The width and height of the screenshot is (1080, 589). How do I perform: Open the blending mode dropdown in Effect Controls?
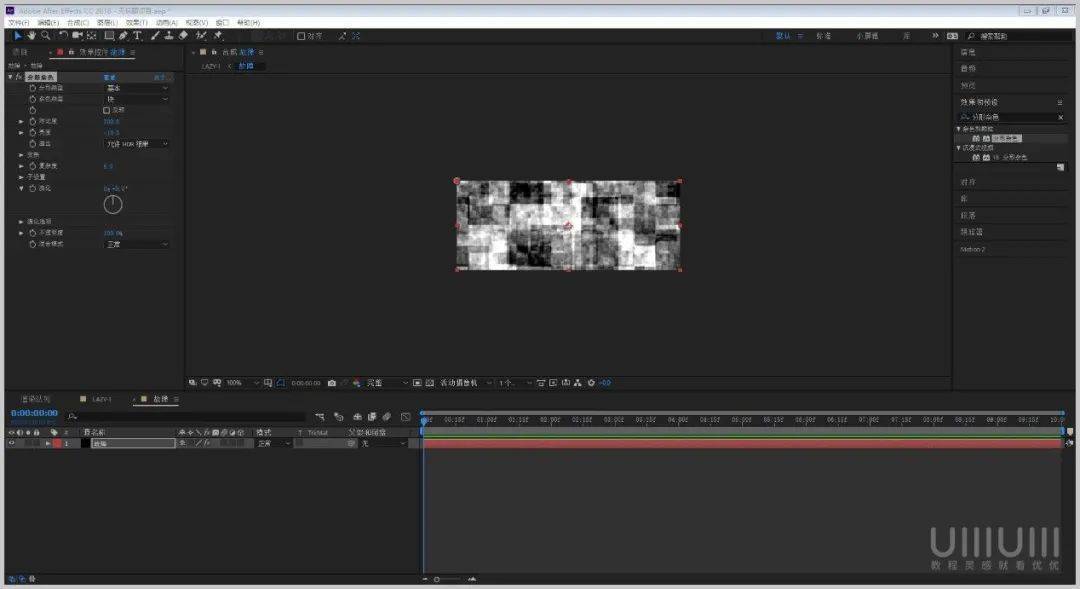[x=136, y=245]
